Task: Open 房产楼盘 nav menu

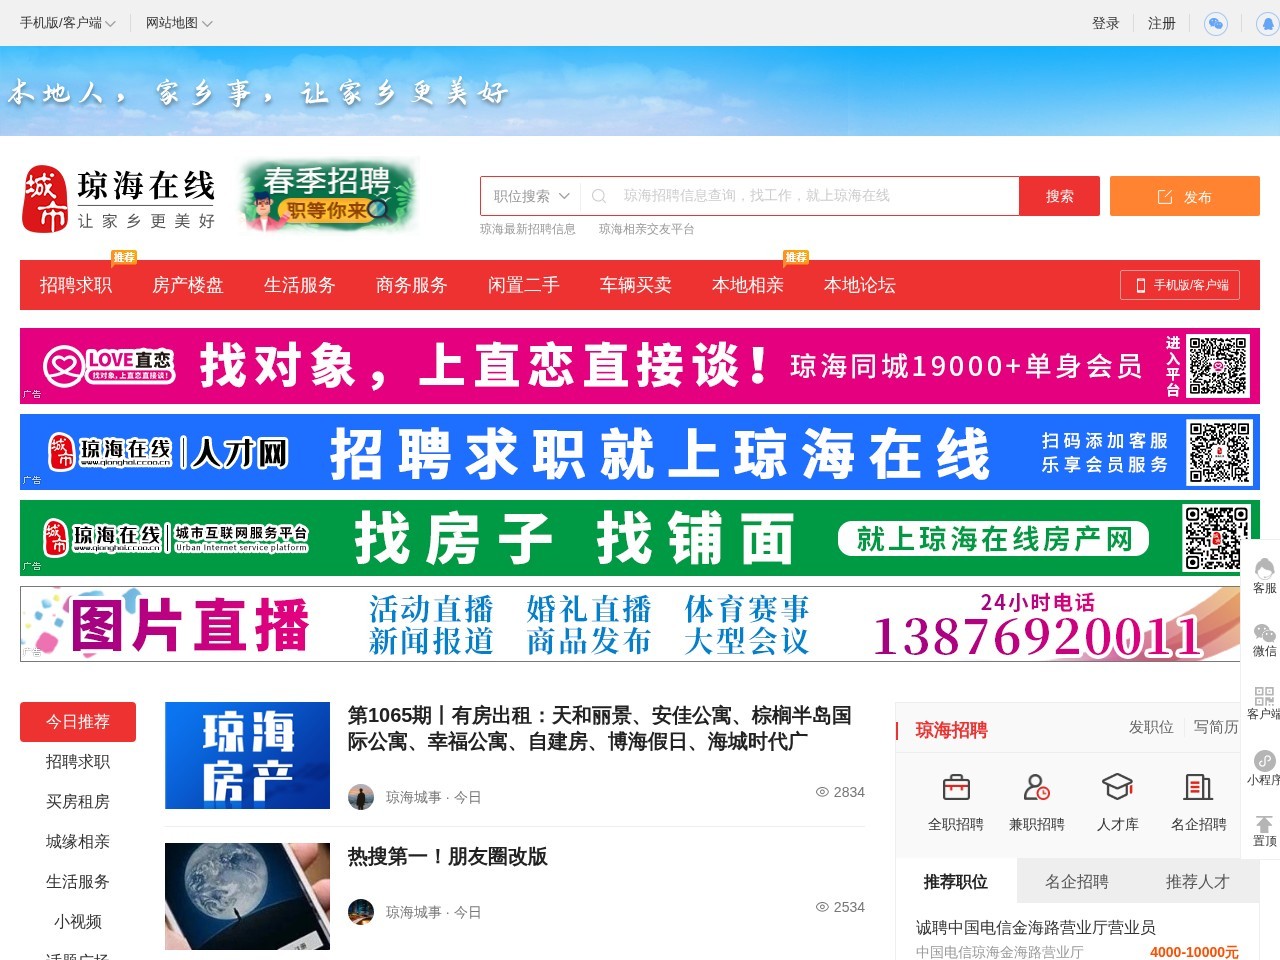Action: [x=188, y=285]
